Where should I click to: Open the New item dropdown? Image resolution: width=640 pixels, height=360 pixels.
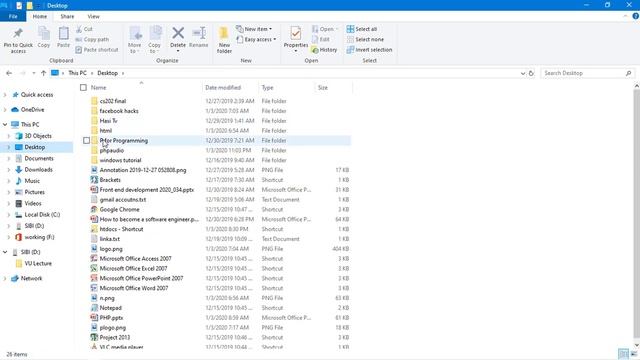click(254, 29)
